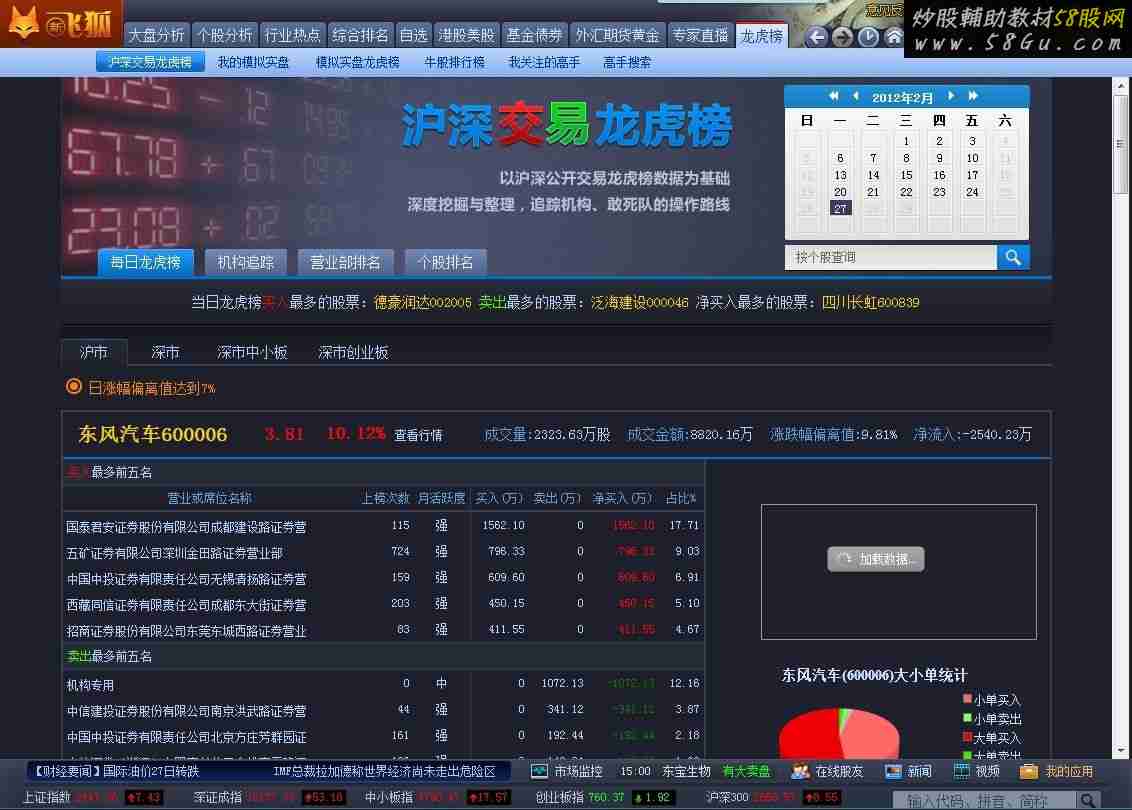Click the back arrow navigation icon

817,37
